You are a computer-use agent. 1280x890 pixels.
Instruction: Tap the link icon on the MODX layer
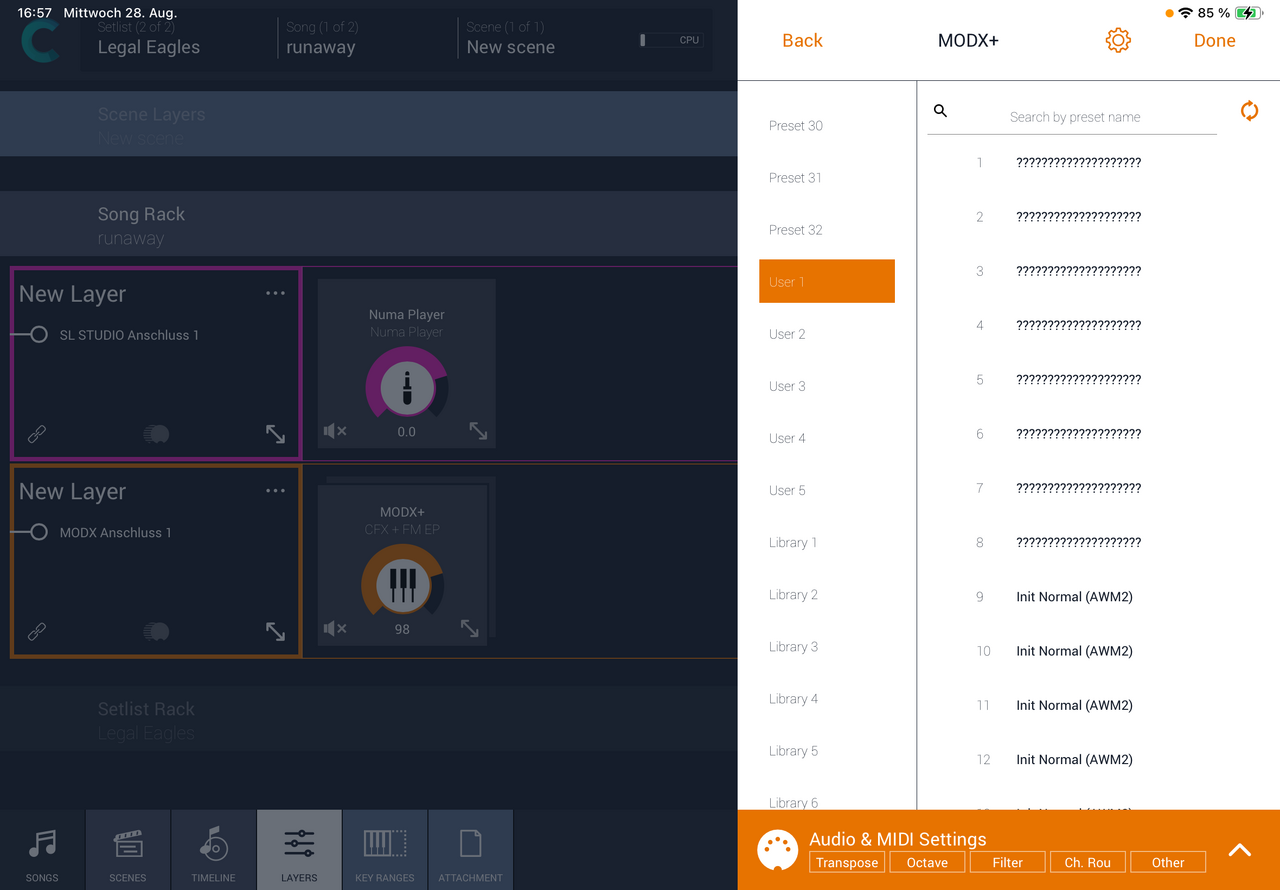pos(36,631)
